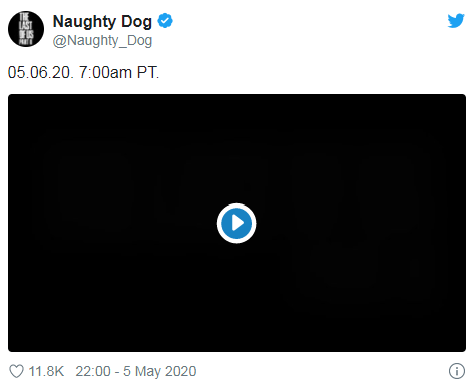Click the word Dog in the display name
This screenshot has width=474, height=387.
136,22
